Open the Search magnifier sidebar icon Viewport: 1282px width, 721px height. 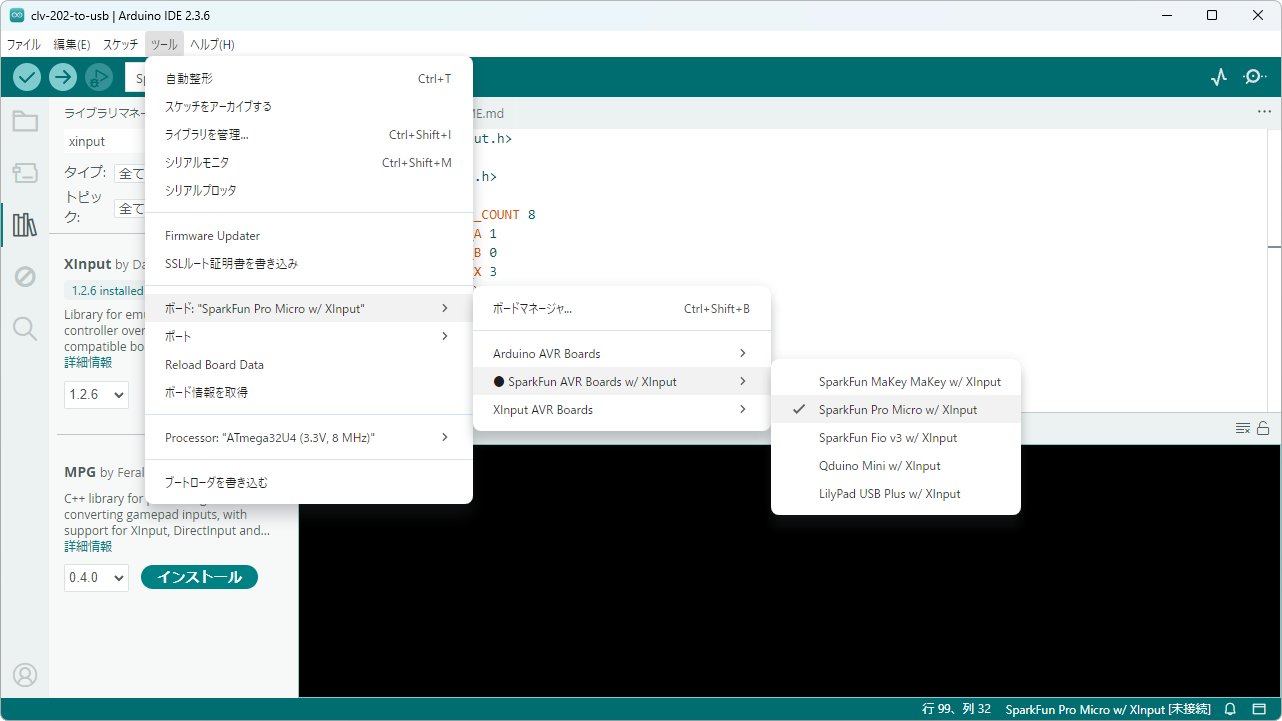click(25, 328)
